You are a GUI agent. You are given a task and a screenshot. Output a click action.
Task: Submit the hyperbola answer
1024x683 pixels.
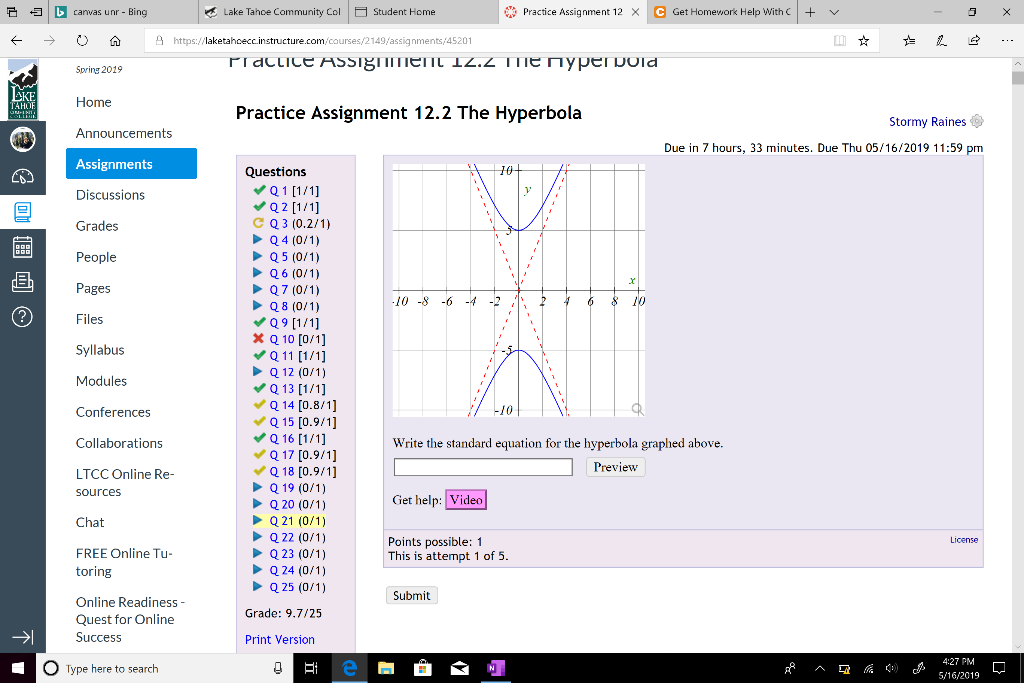tap(411, 596)
